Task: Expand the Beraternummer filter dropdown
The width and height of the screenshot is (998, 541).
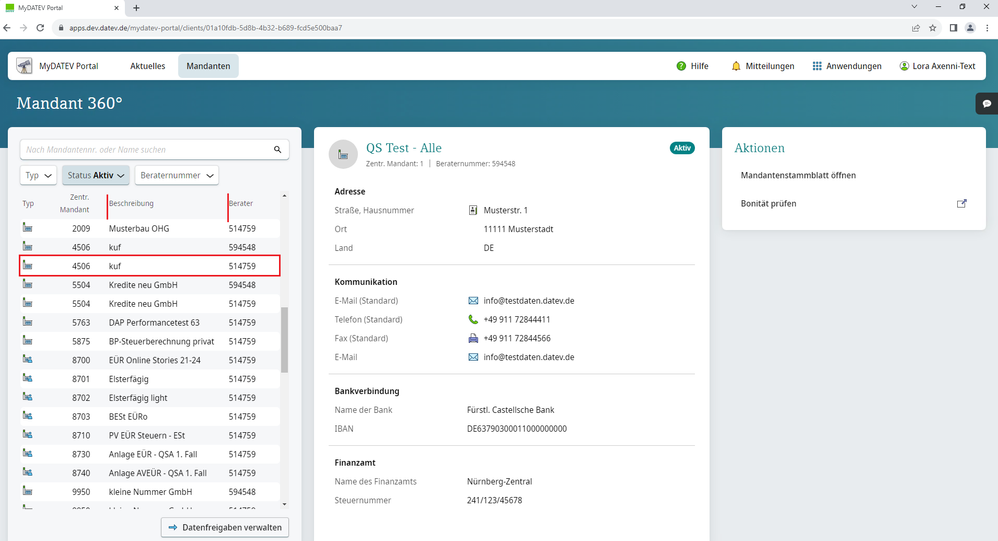Action: (176, 175)
